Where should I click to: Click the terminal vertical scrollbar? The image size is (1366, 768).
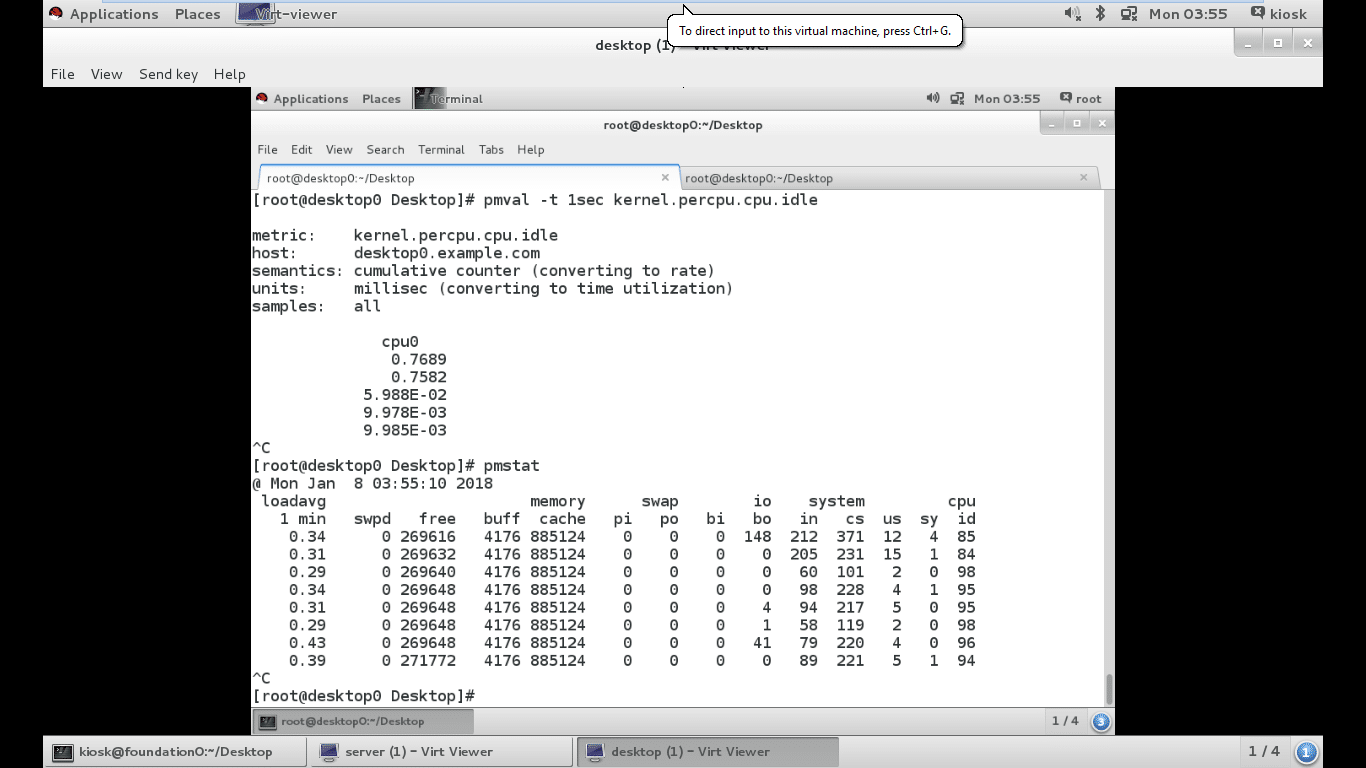coord(1107,688)
